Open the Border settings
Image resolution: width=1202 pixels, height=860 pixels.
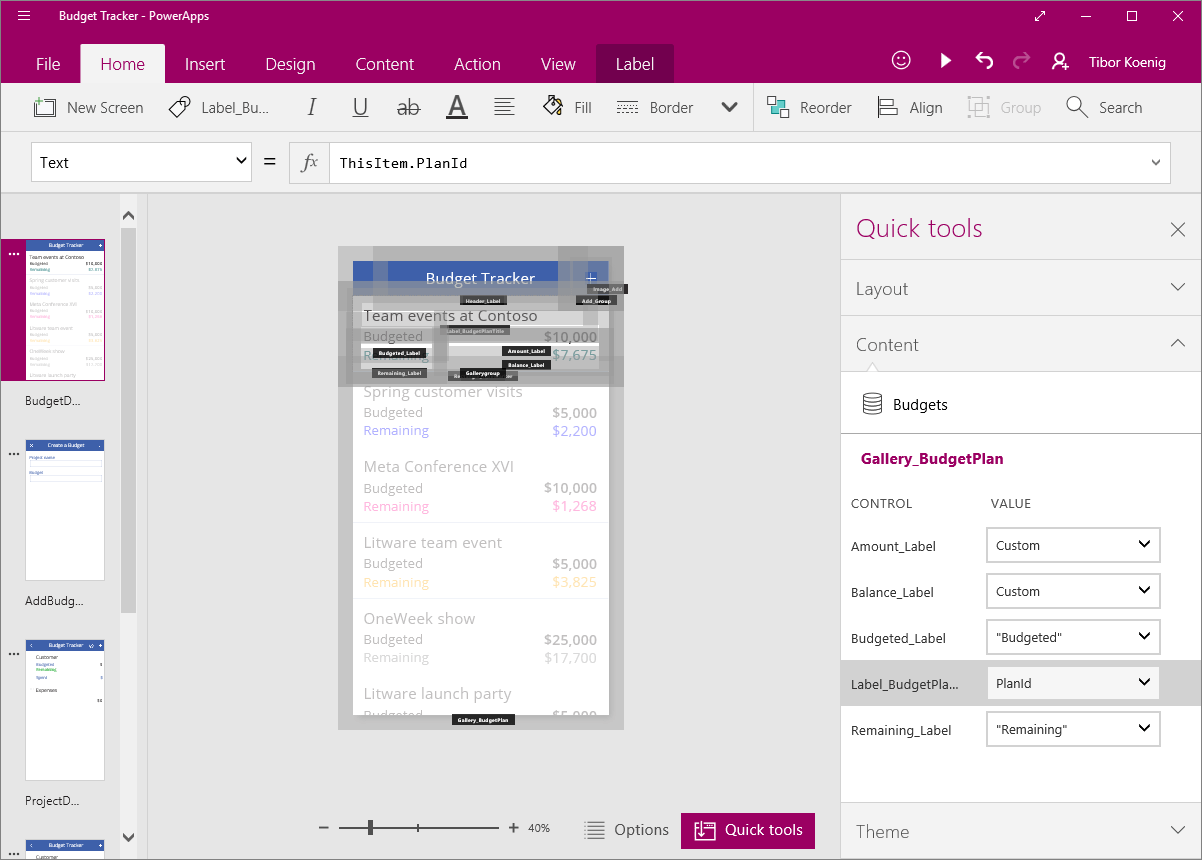coord(655,107)
